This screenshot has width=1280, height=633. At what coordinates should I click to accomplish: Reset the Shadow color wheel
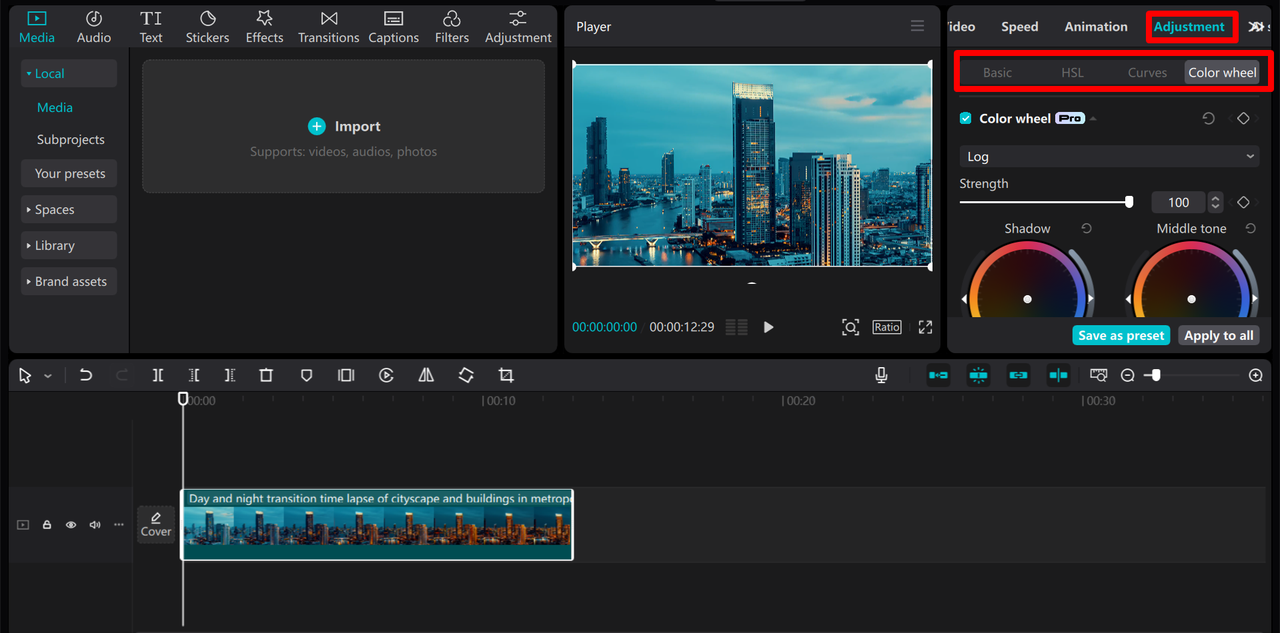1086,228
